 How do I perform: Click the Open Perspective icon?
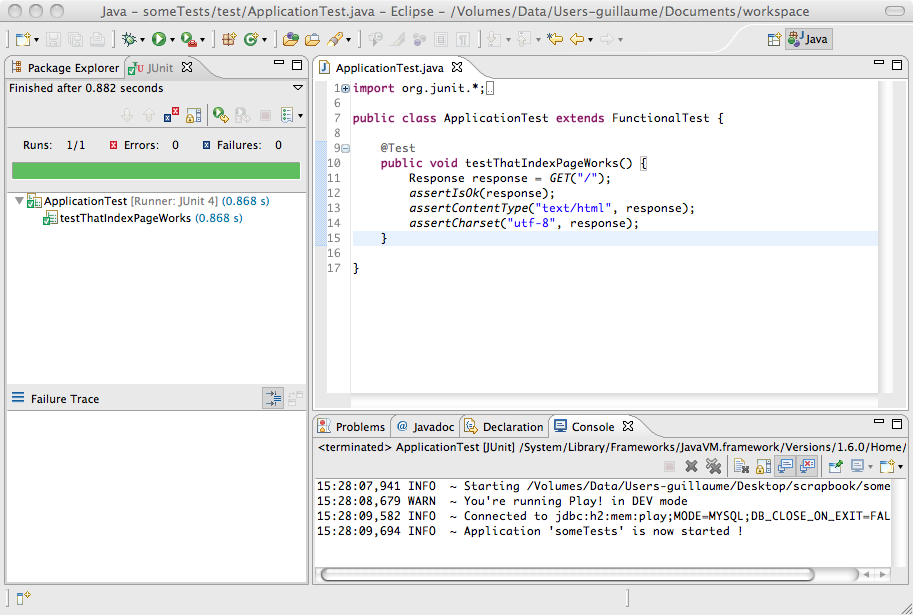[773, 39]
